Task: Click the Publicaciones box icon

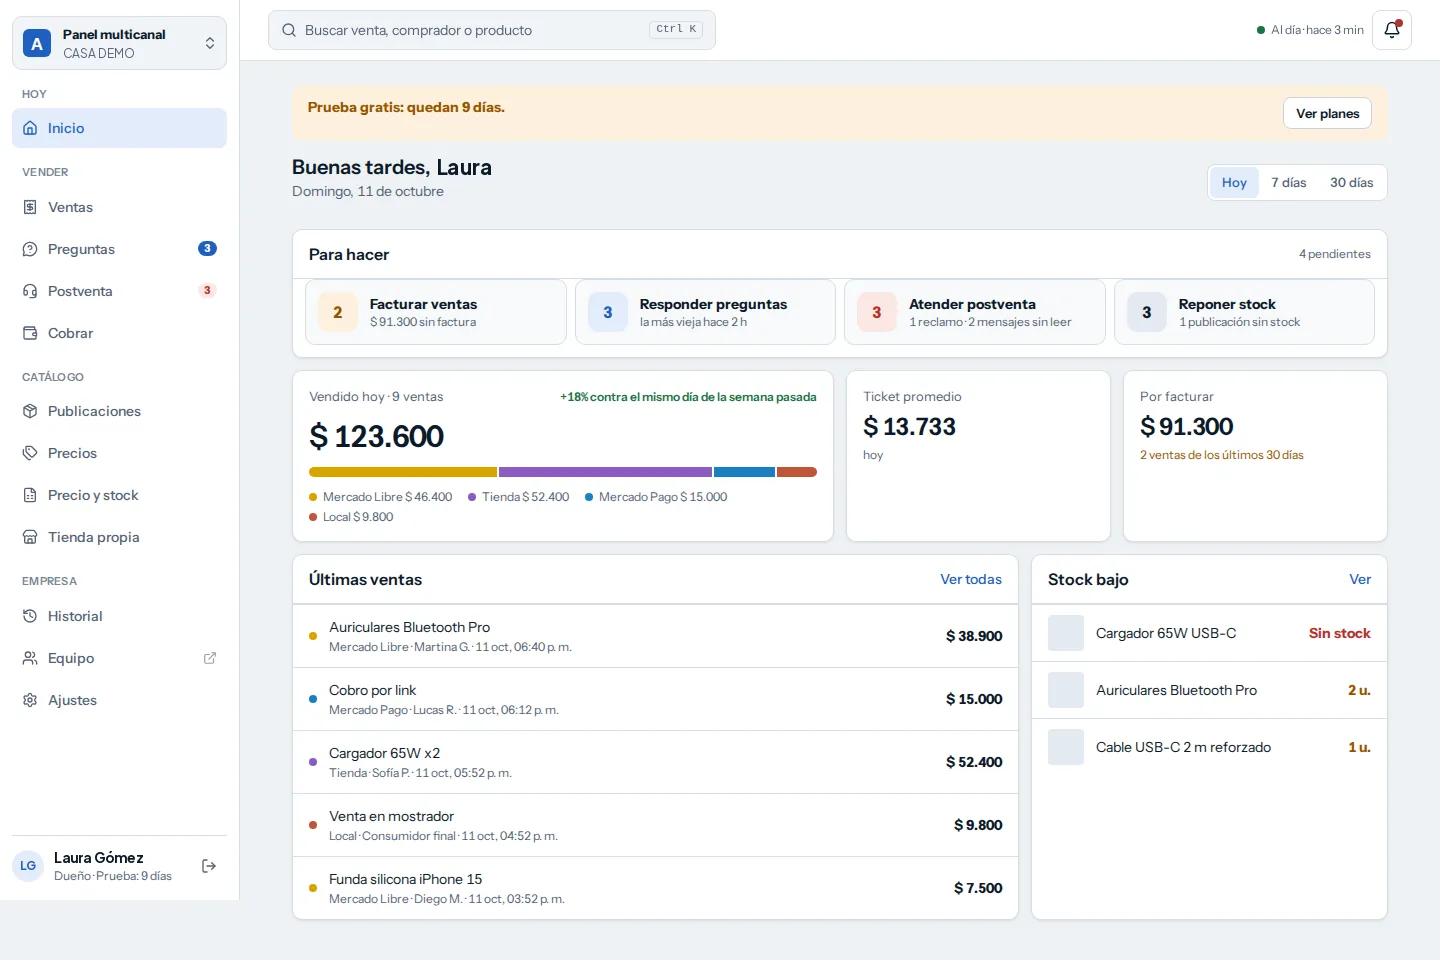Action: (30, 411)
